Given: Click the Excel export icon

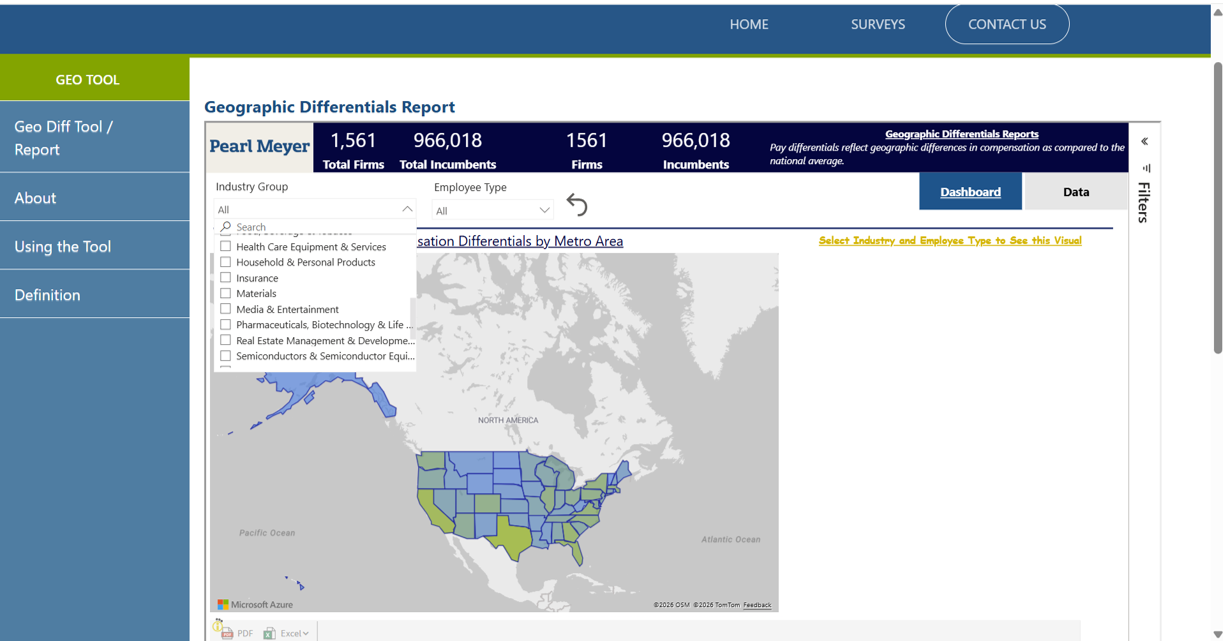Looking at the screenshot, I should click(x=269, y=633).
